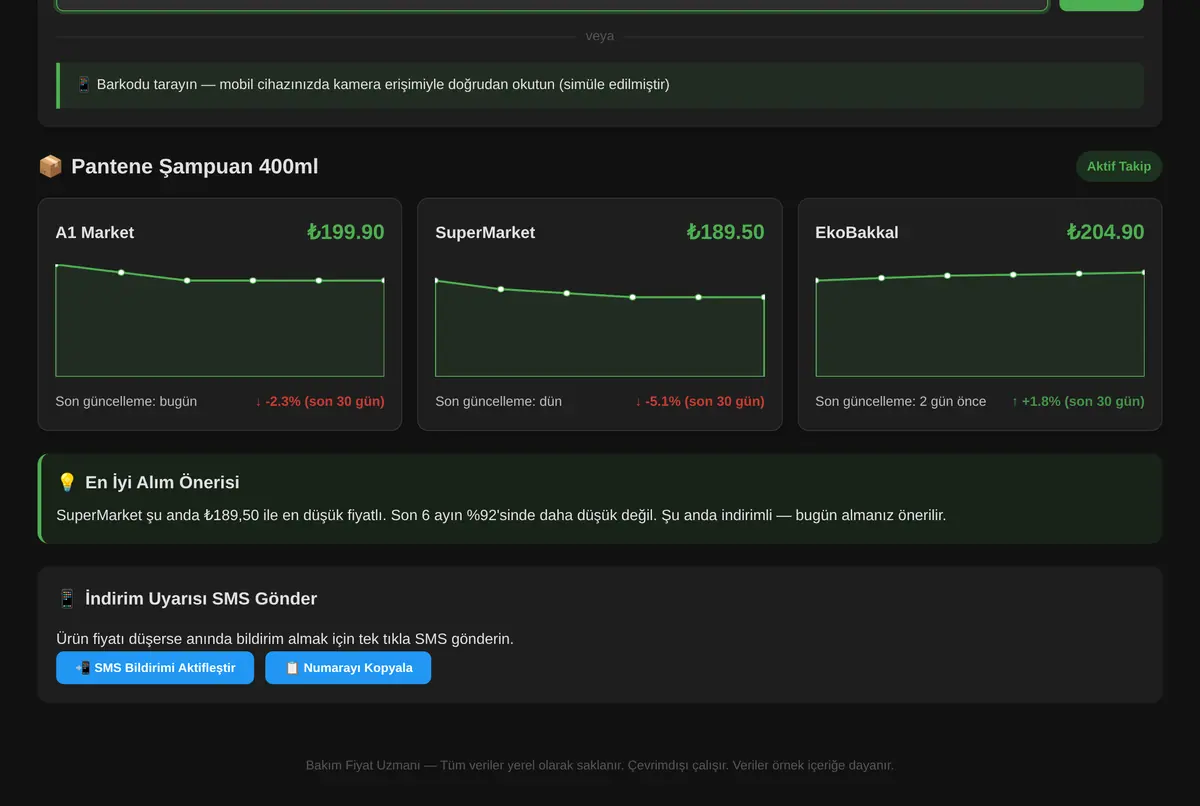Click the recommendation sentence ending in 'bugün almanız önerilir'
Viewport: 1200px width, 806px height.
point(501,515)
